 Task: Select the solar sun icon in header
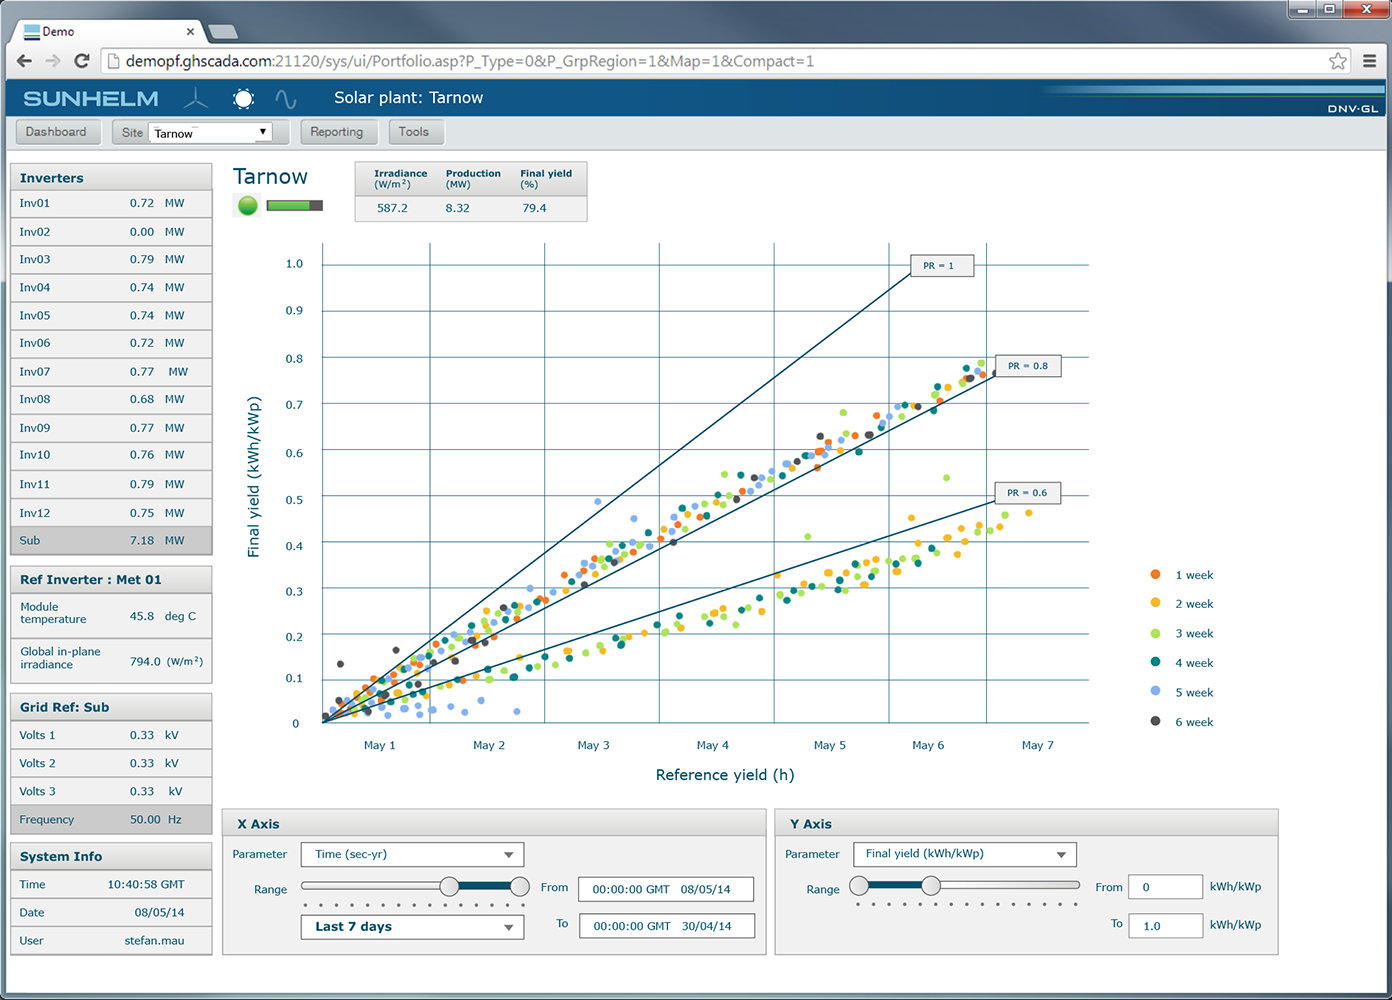(x=243, y=98)
